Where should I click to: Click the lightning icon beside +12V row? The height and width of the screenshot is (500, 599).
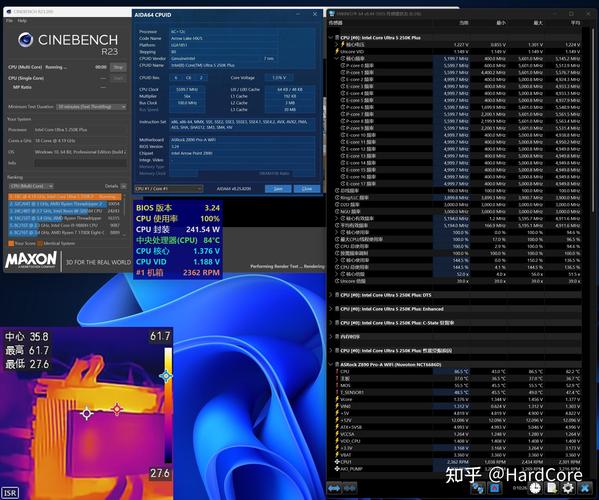tap(337, 420)
